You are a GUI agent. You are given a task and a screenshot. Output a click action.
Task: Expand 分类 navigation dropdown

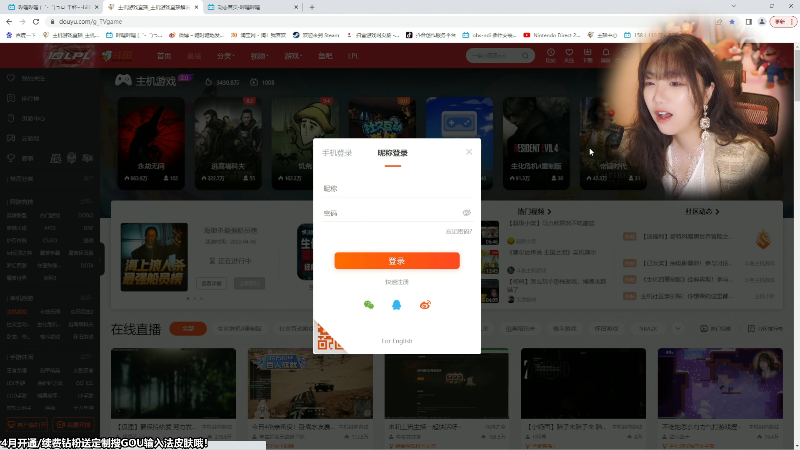click(226, 56)
